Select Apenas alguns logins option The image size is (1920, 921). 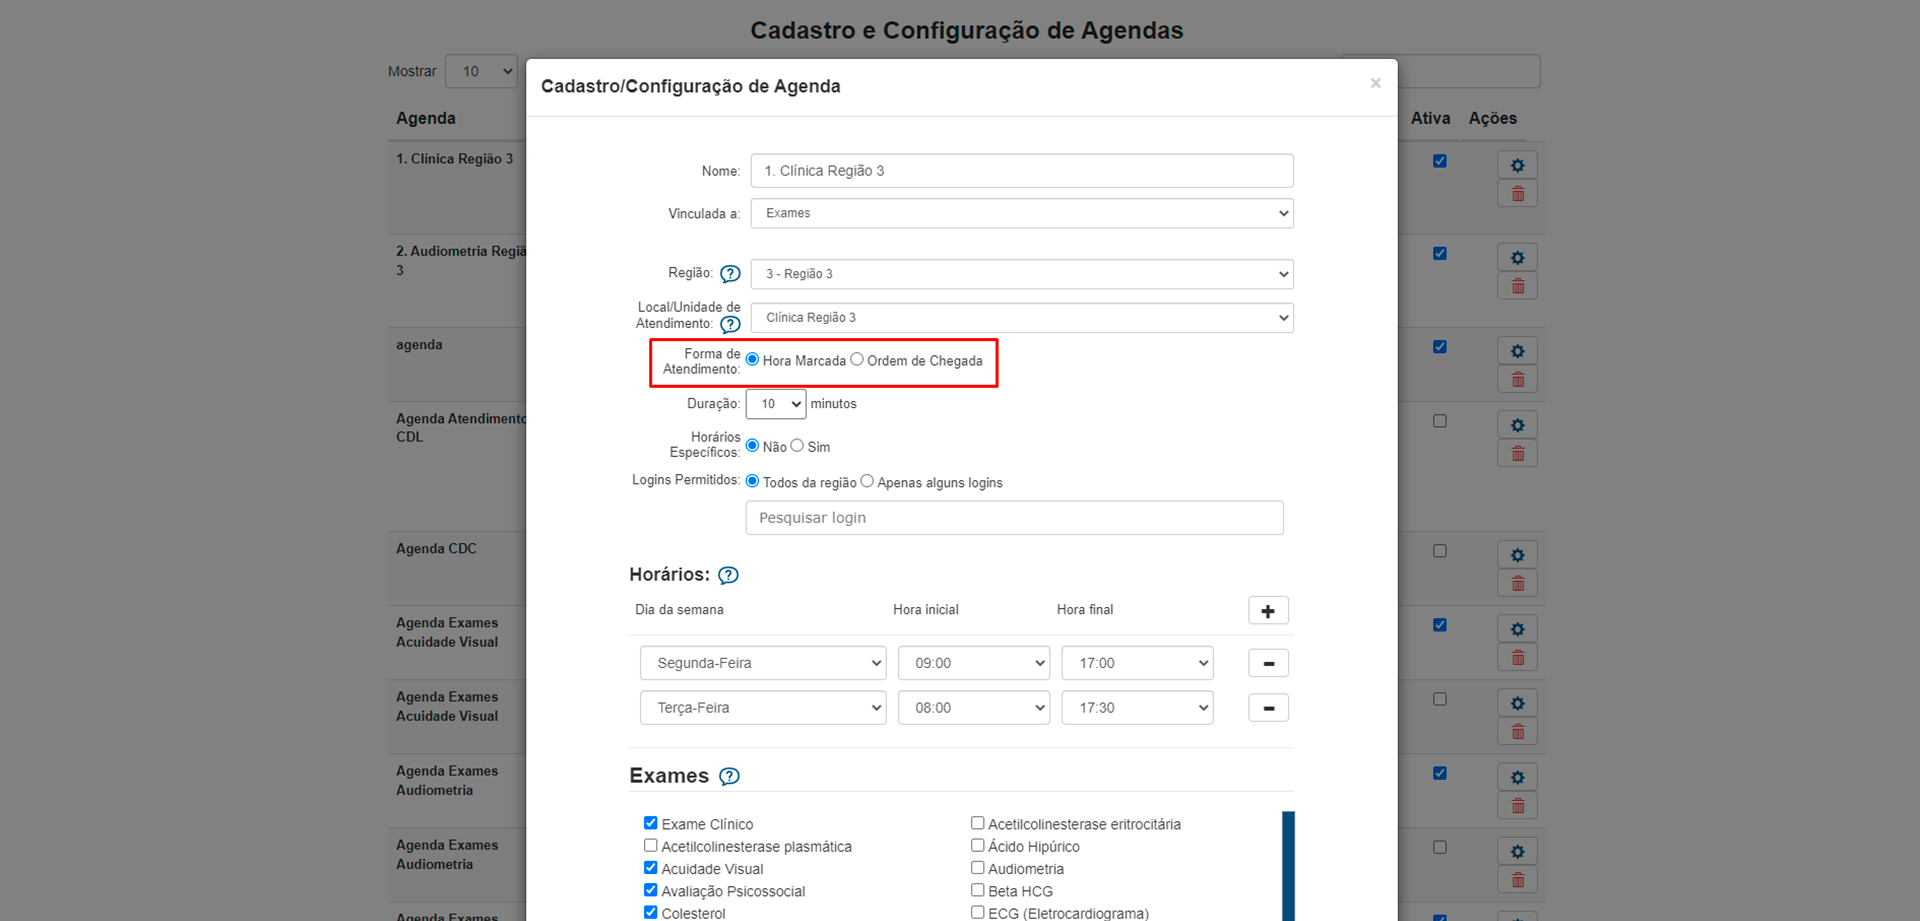coord(867,482)
